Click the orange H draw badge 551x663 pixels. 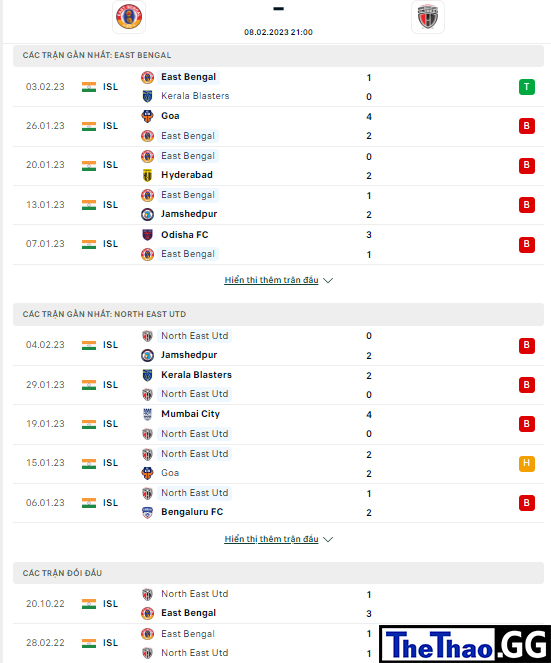coord(526,463)
